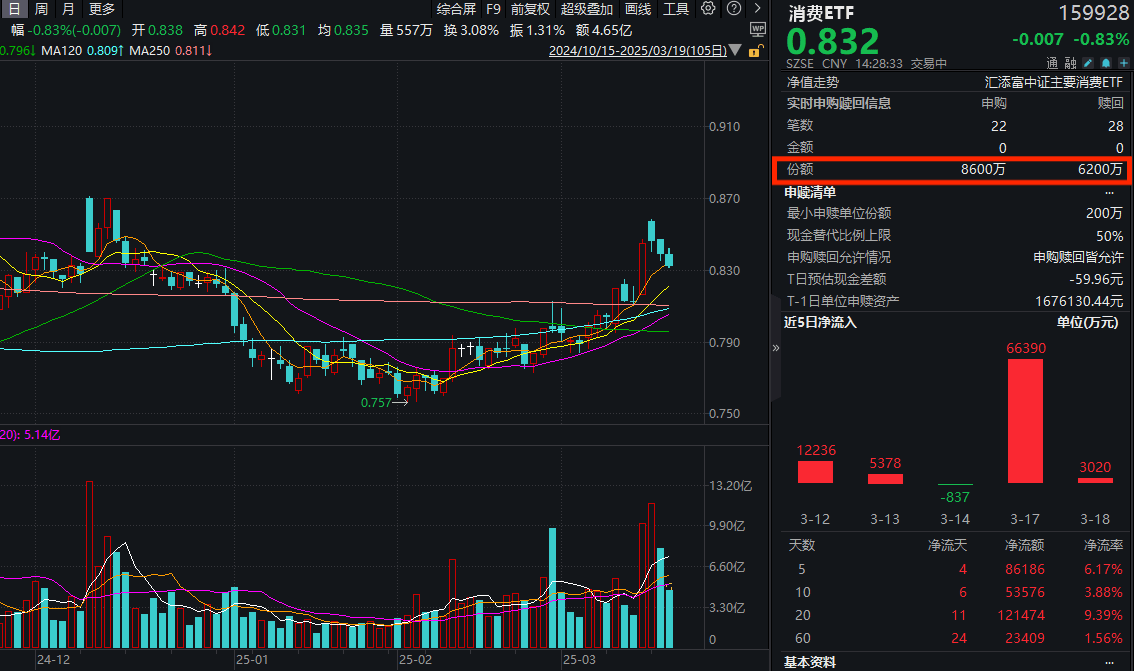
Task: Open the drawing/edit pencil icon beside 通融
Action: (1089, 62)
